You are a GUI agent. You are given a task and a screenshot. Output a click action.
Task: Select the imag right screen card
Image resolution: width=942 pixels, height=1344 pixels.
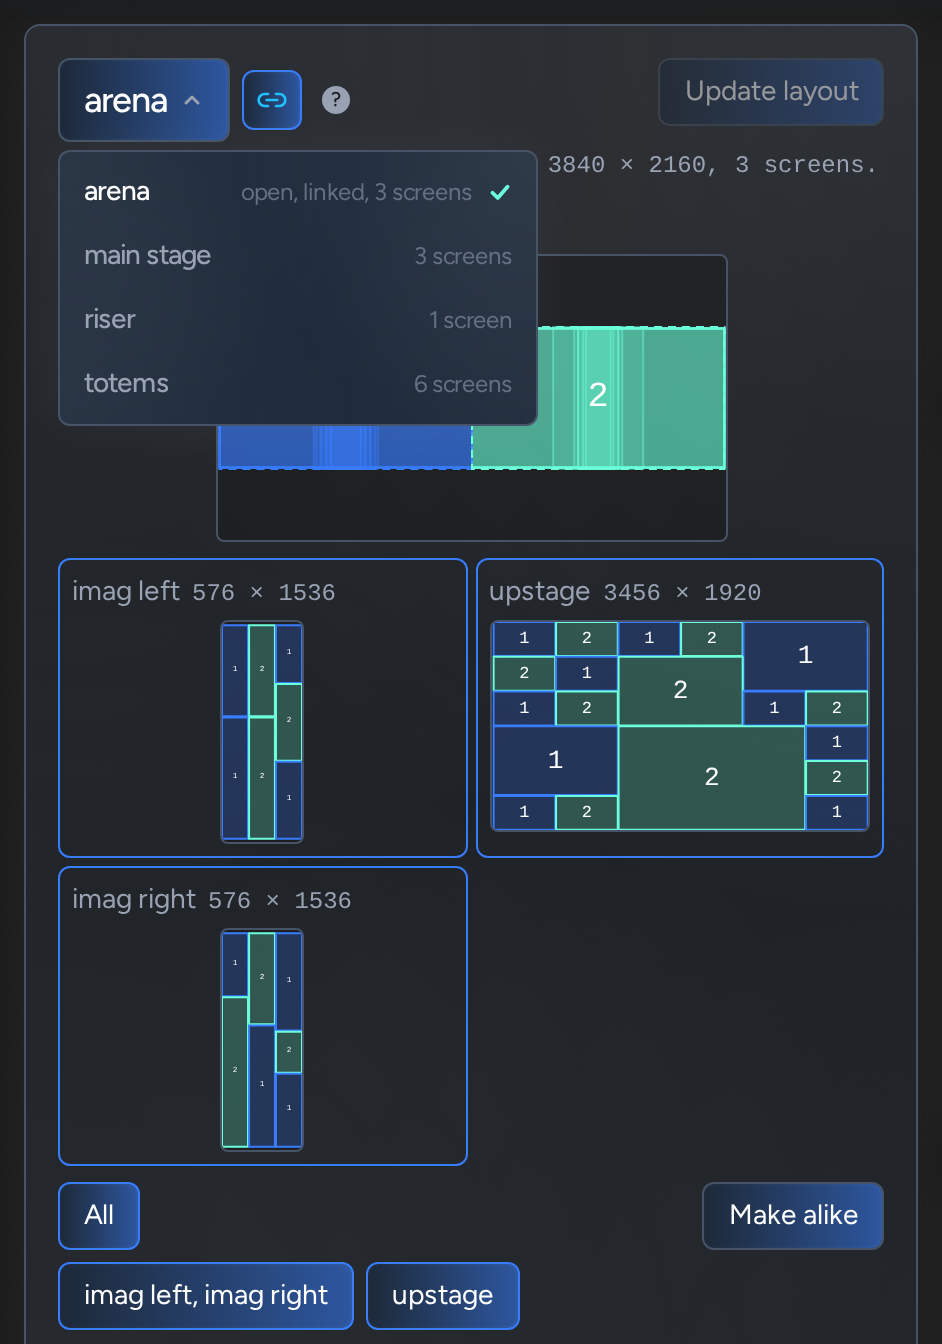point(263,1016)
